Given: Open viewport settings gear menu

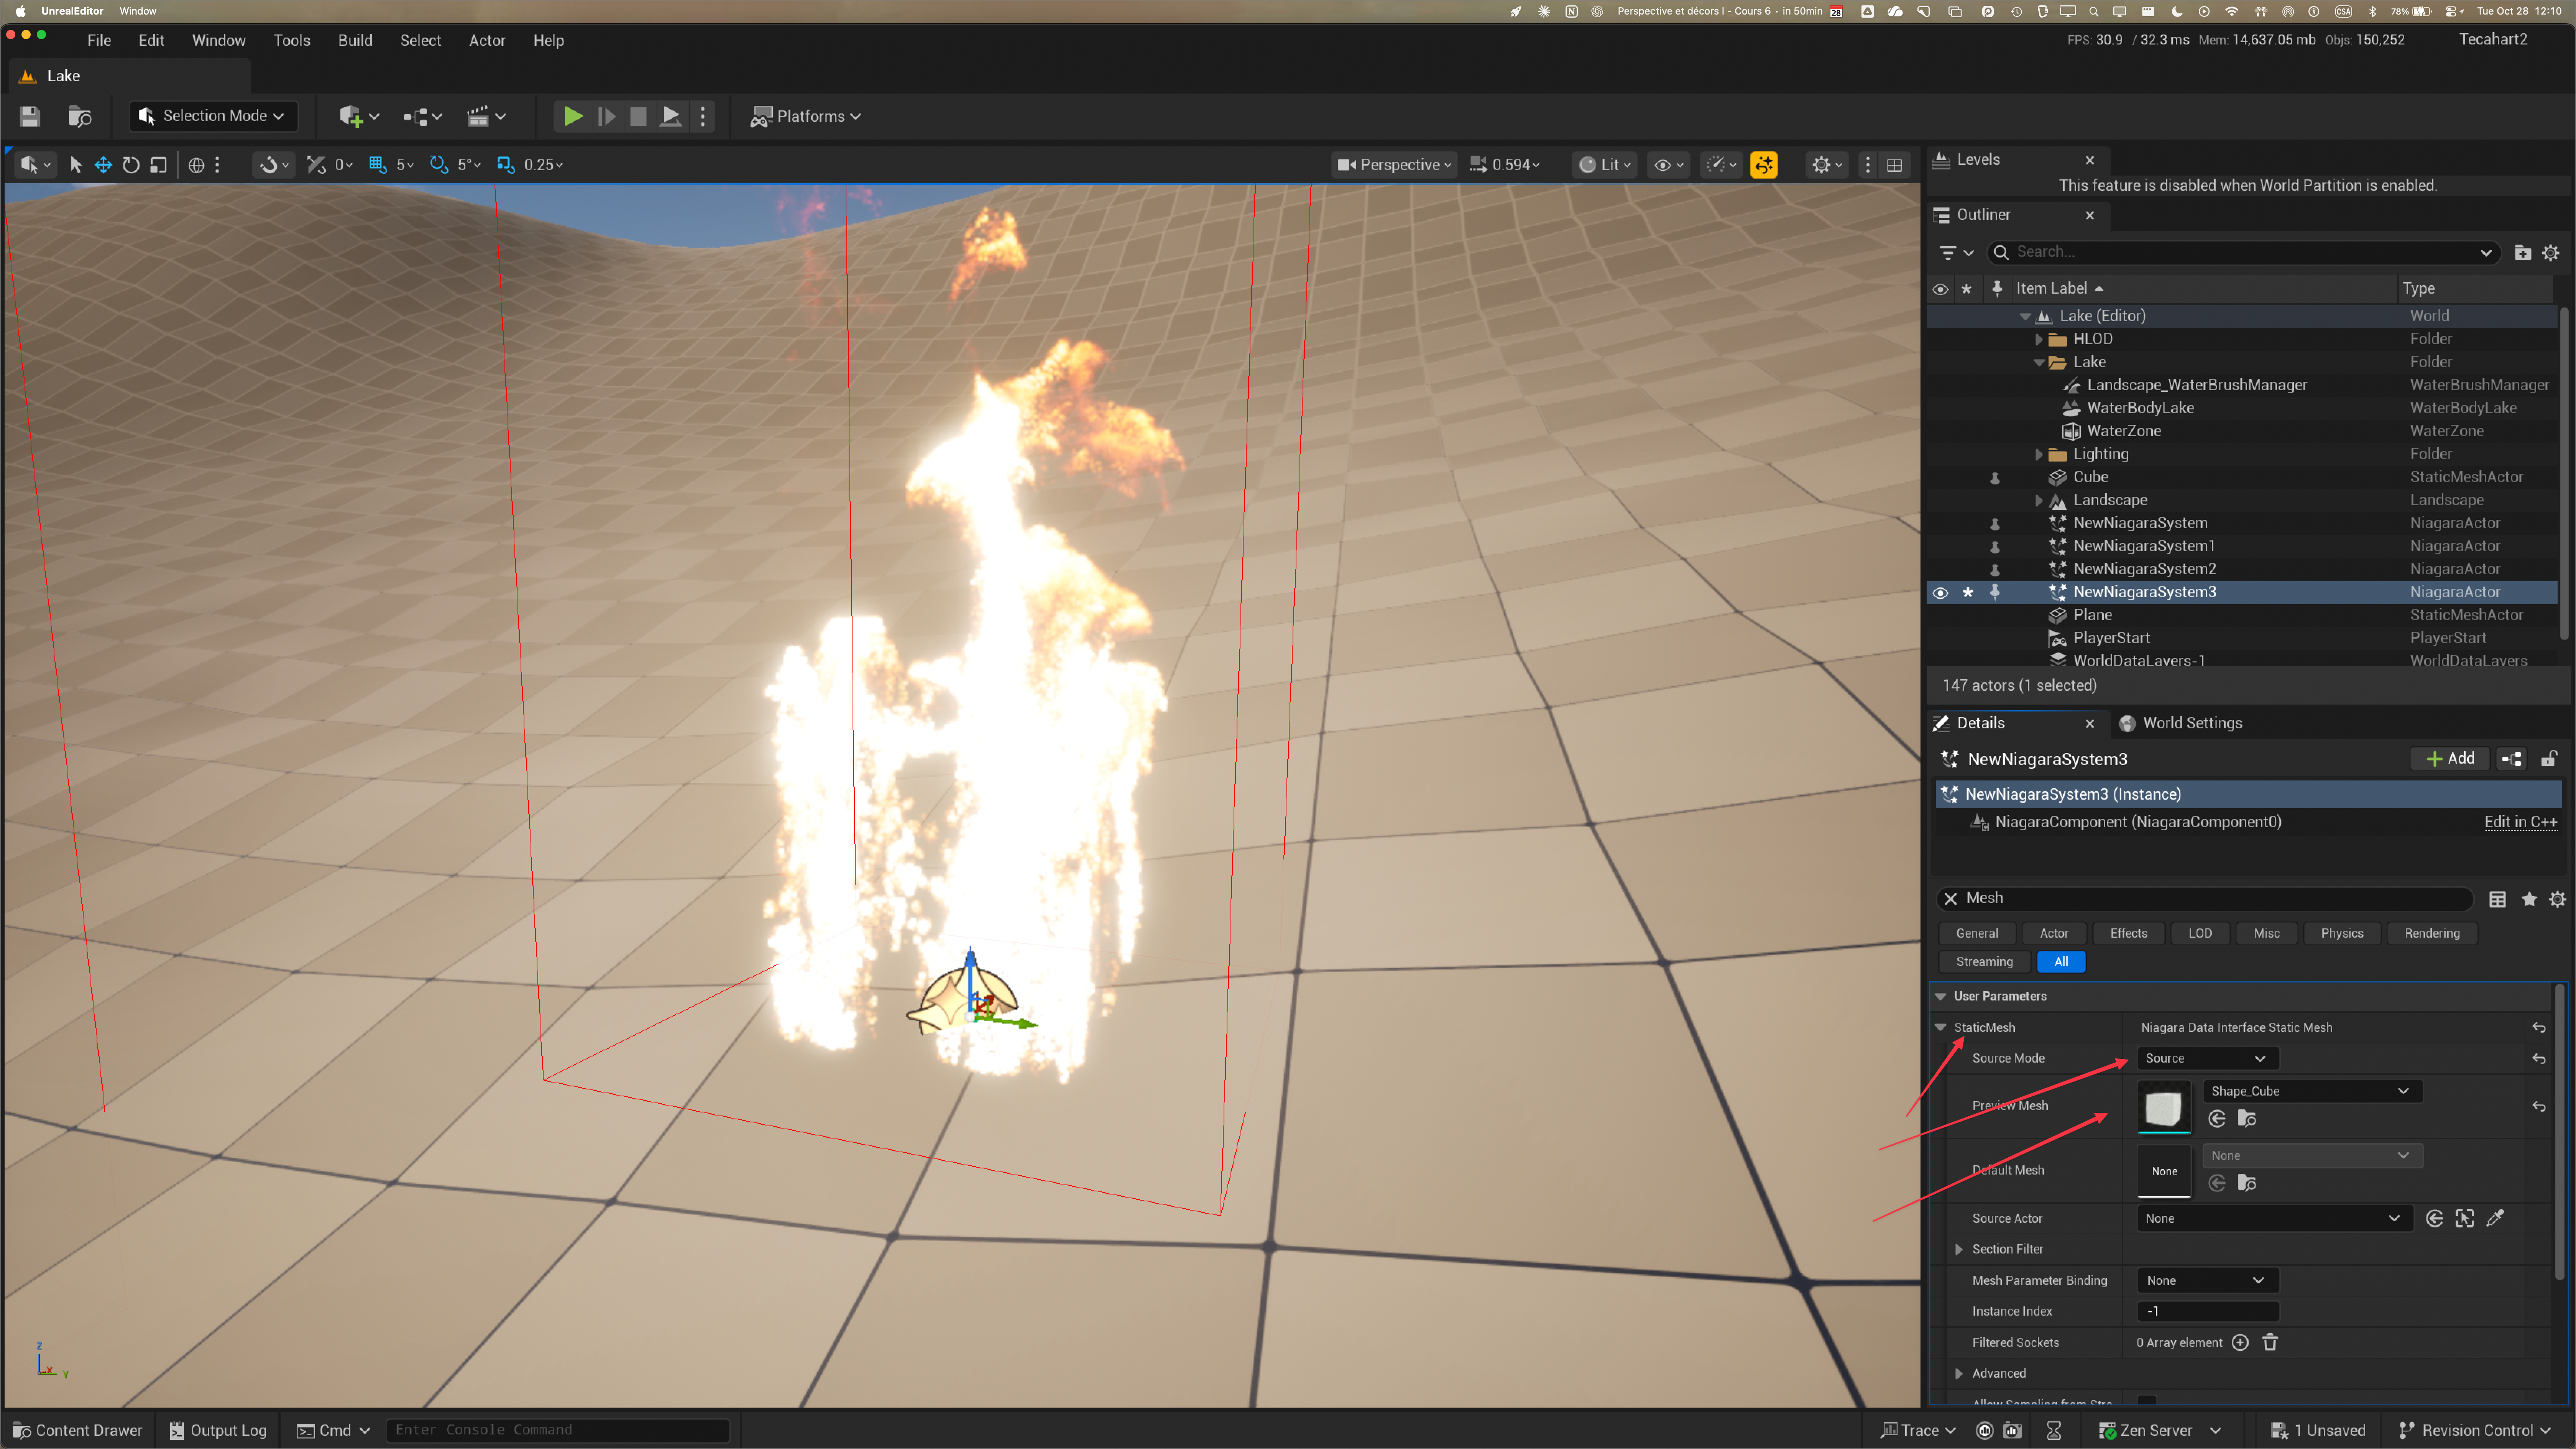Looking at the screenshot, I should 1827,165.
